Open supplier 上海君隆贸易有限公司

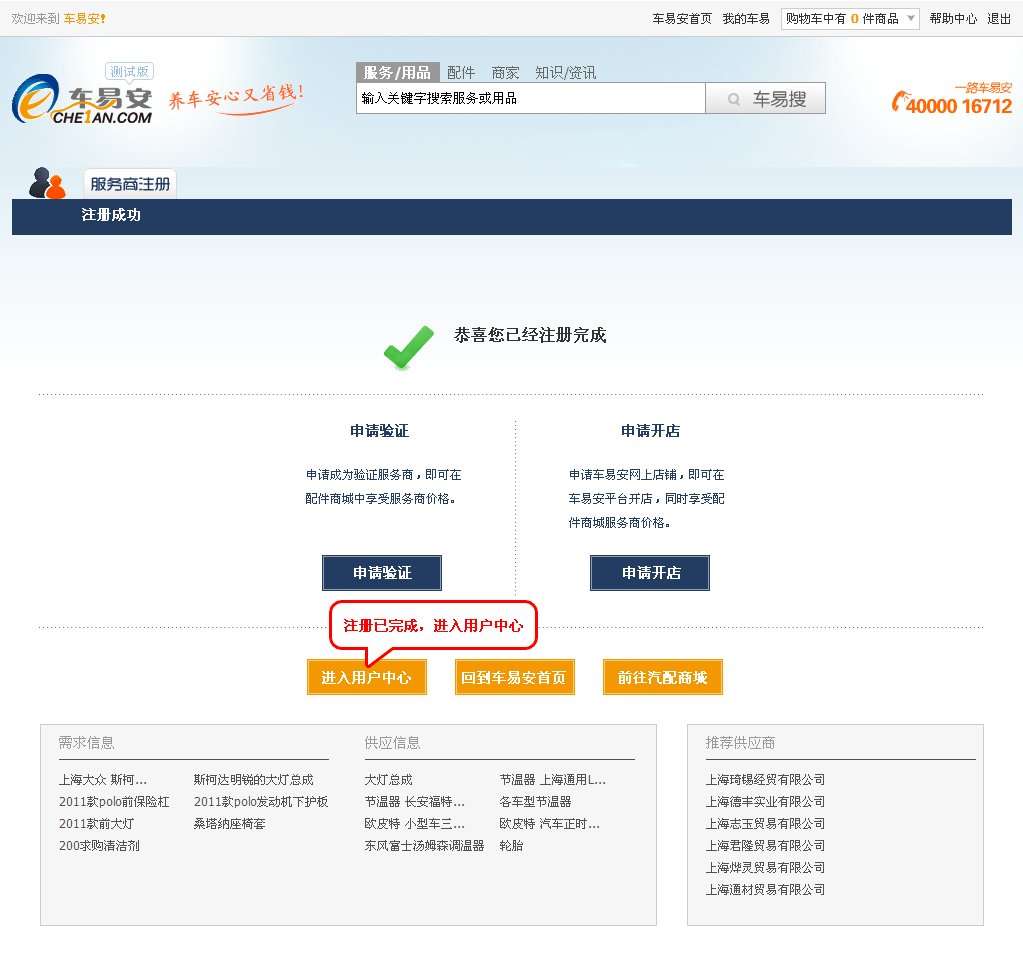pos(765,846)
